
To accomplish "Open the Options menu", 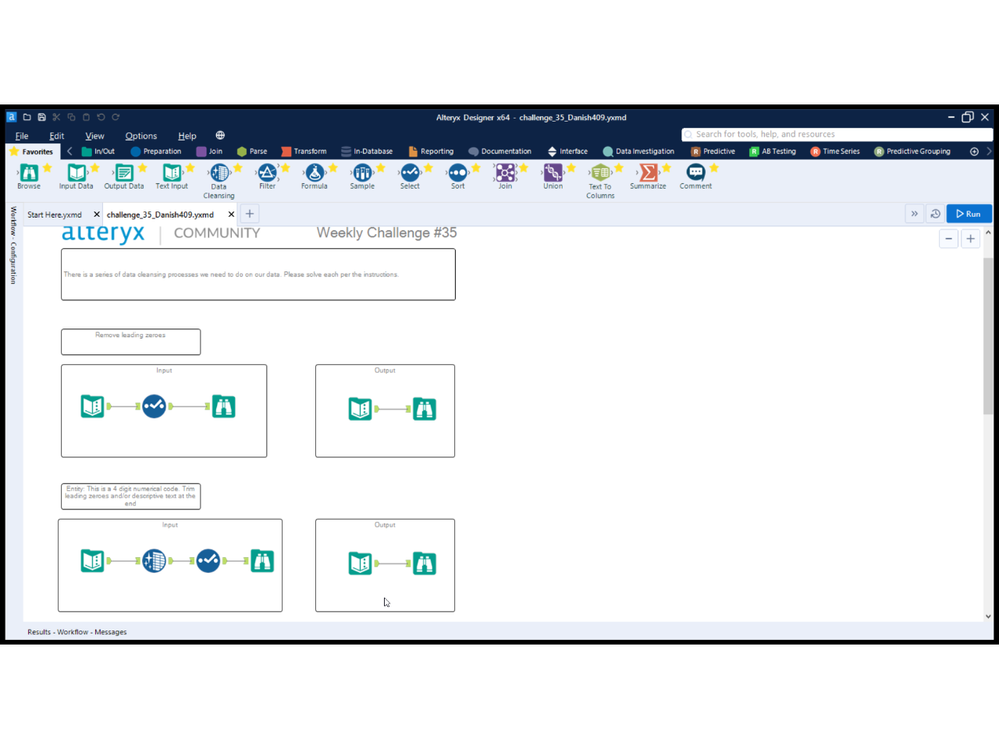I will [x=141, y=136].
